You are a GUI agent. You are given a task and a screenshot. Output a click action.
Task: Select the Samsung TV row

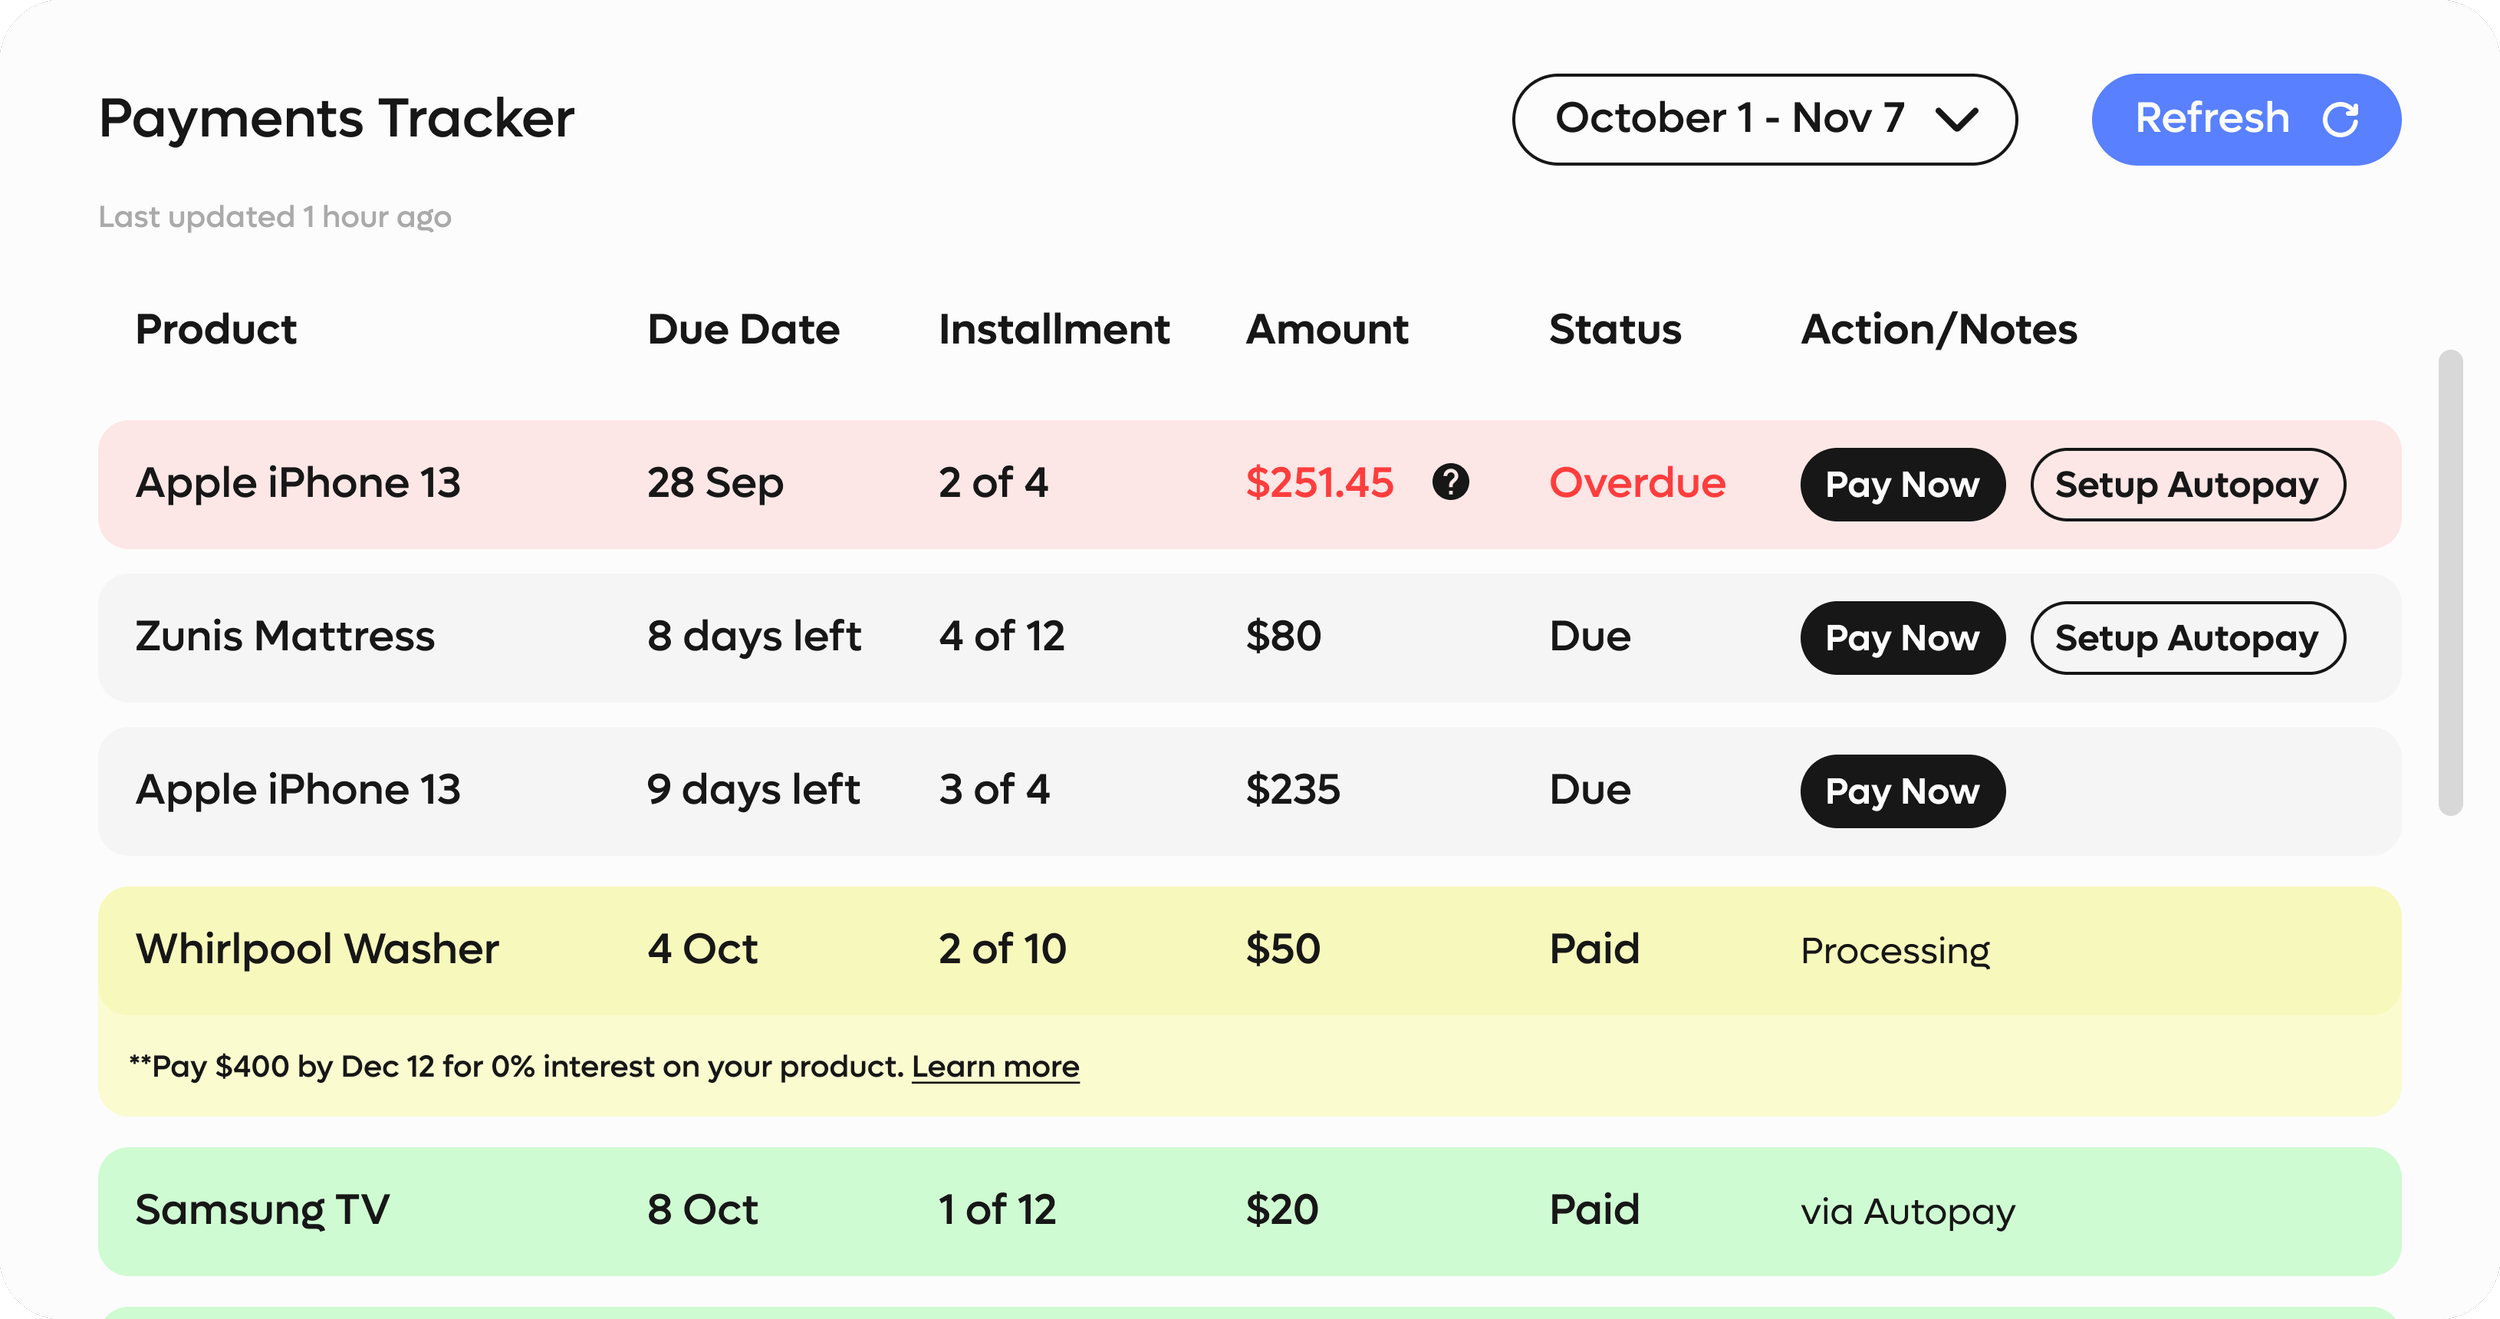(262, 1210)
